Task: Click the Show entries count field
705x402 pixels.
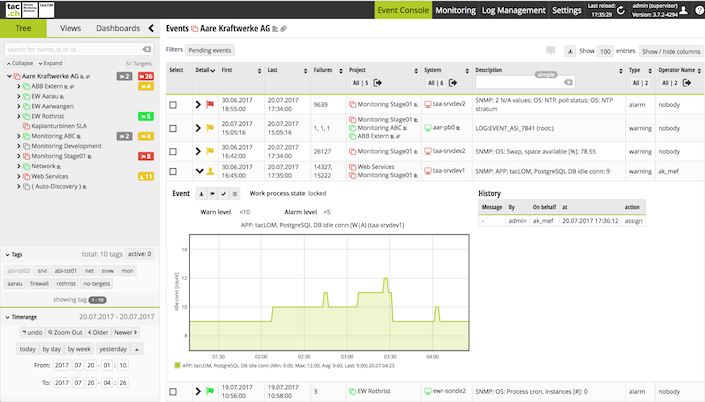Action: pos(605,51)
